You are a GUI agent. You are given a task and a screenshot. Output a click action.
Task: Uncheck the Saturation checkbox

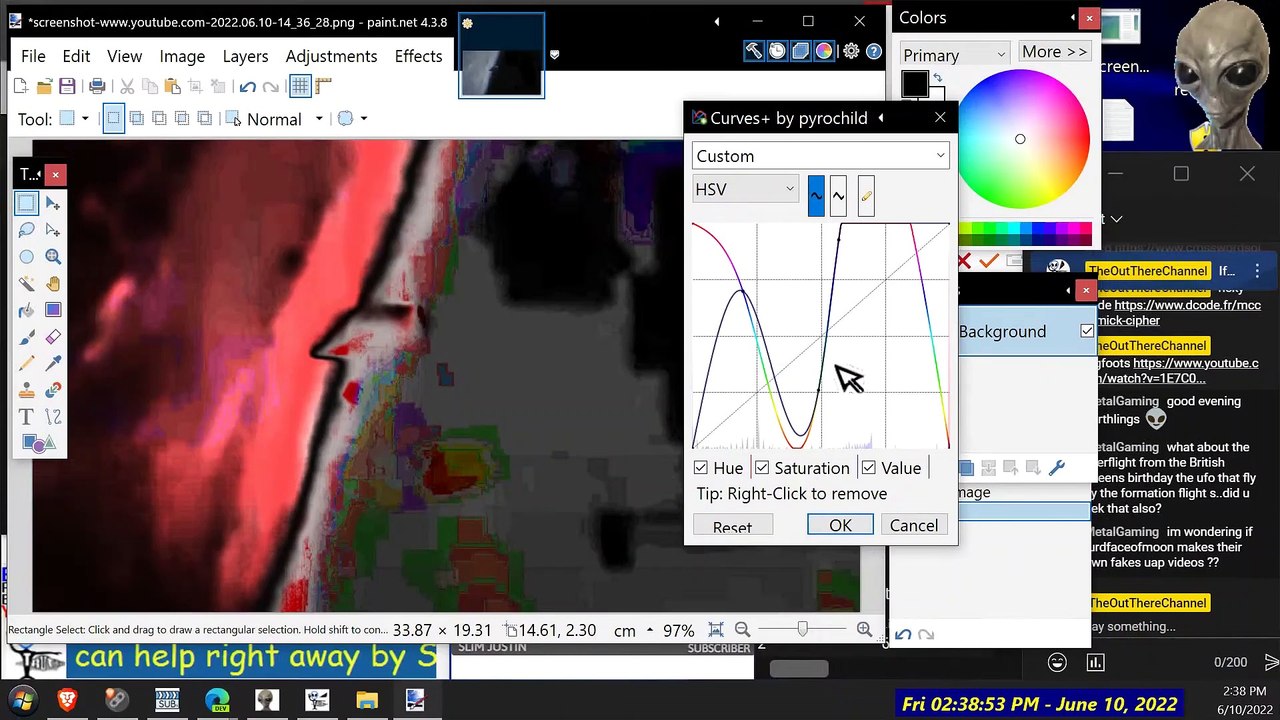[762, 468]
